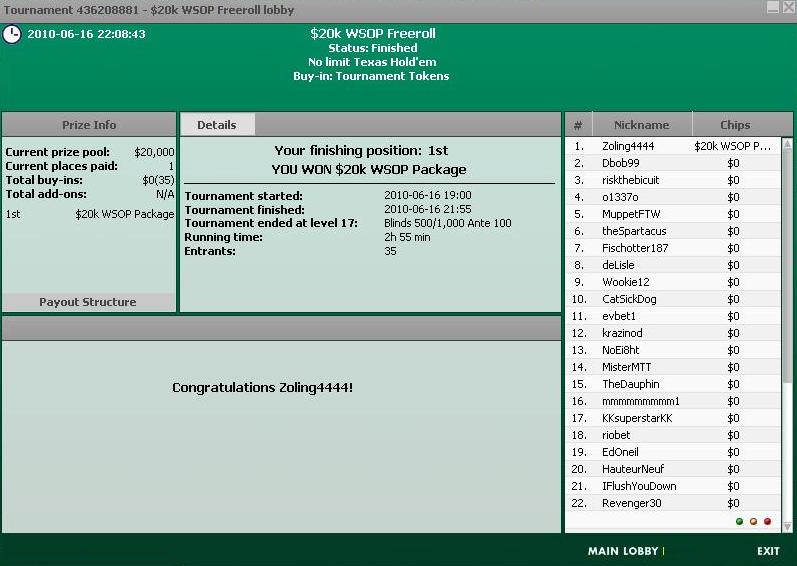This screenshot has width=797, height=566.
Task: Sort players by Chips column header
Action: (735, 125)
